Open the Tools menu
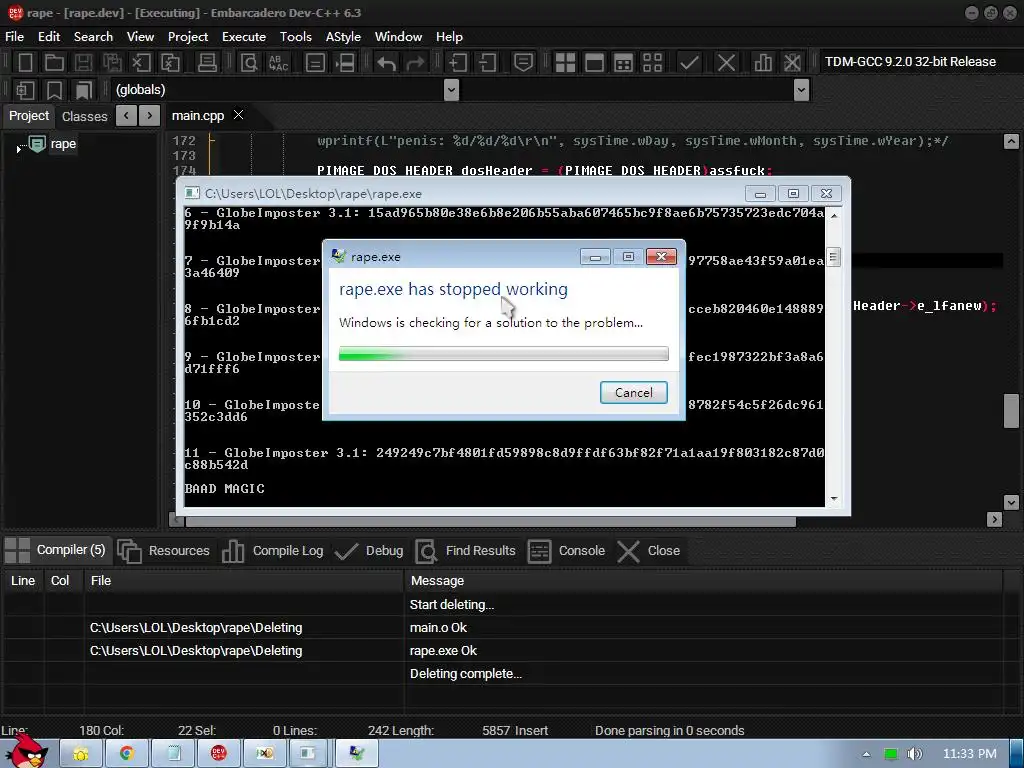The height and width of the screenshot is (768, 1024). (x=296, y=37)
